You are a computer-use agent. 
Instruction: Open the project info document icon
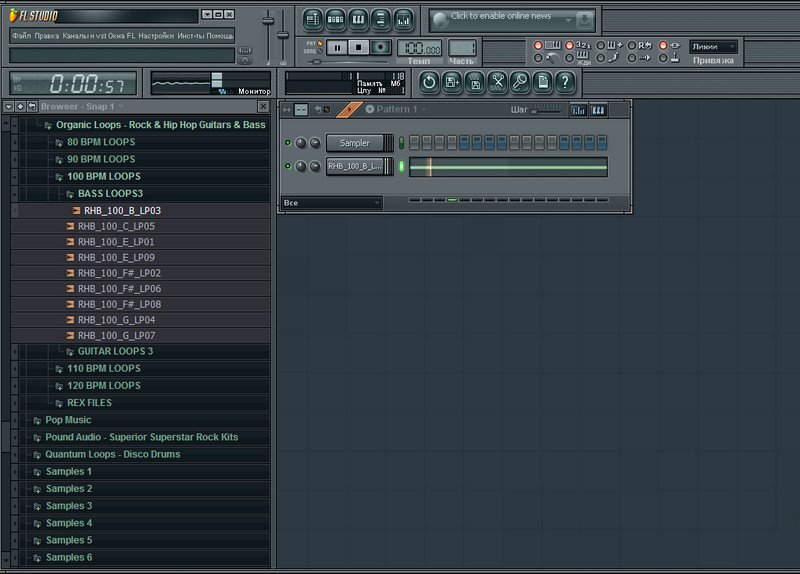coord(542,82)
